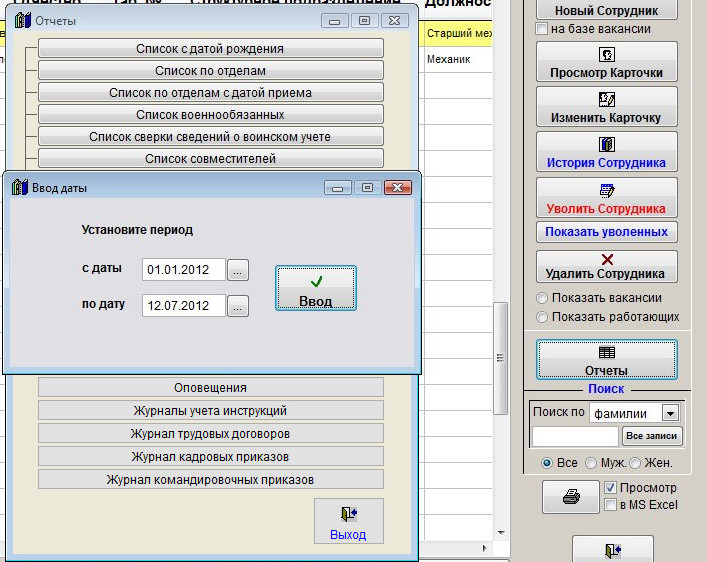Viewport: 707px width, 562px height.
Task: Click the printer icon button
Action: [x=571, y=497]
